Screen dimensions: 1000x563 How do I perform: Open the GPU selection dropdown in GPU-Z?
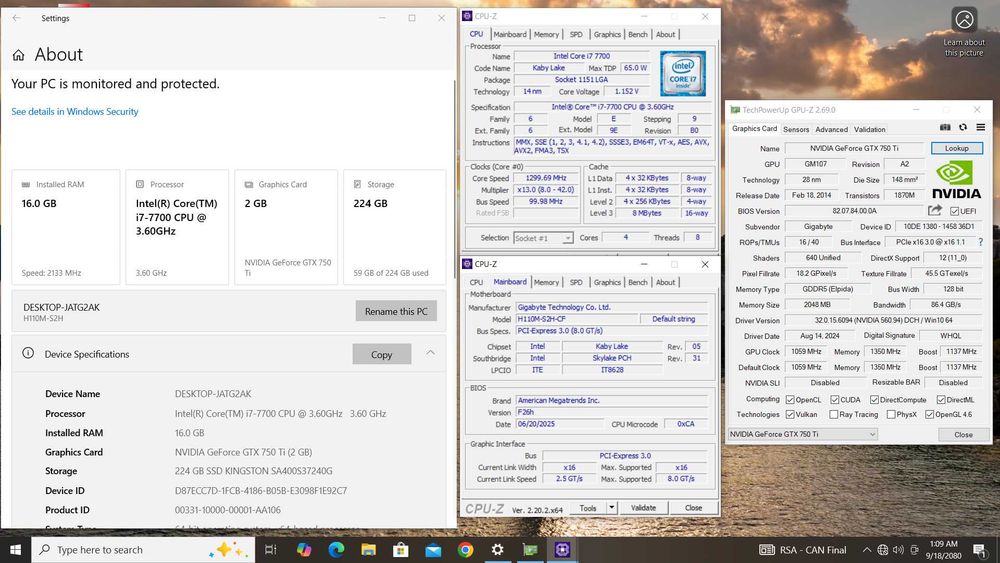pos(802,434)
